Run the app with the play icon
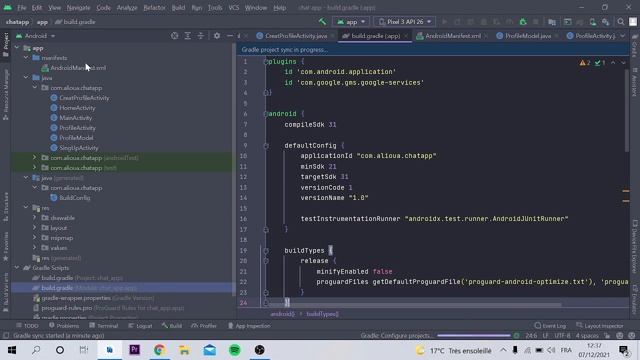Screen dimensions: 640x360 point(444,22)
